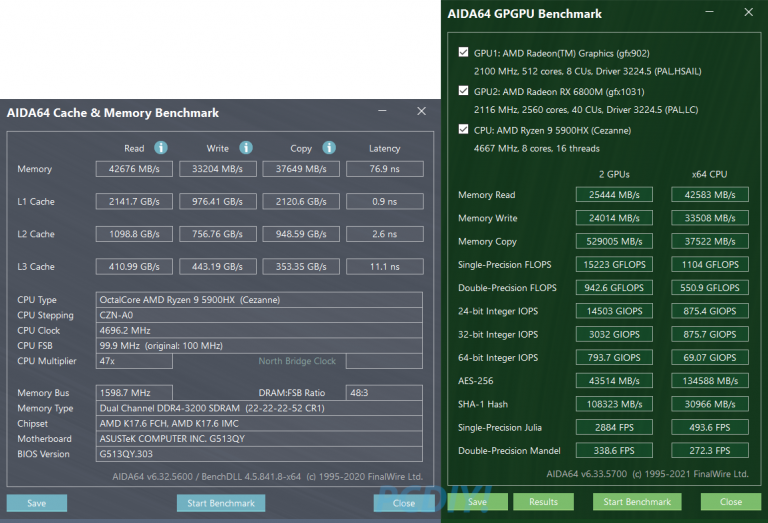Close Cache & Memory Benchmark via X

421,111
